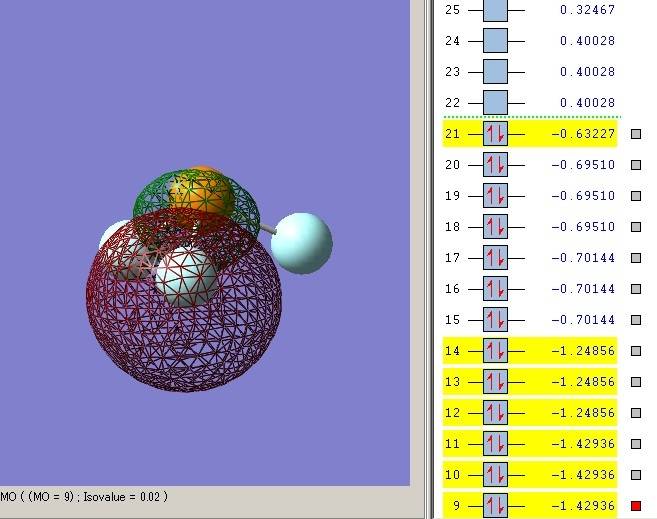Image resolution: width=657 pixels, height=519 pixels.
Task: Click energy -1.42936 of orbital 9
Action: pyautogui.click(x=583, y=506)
